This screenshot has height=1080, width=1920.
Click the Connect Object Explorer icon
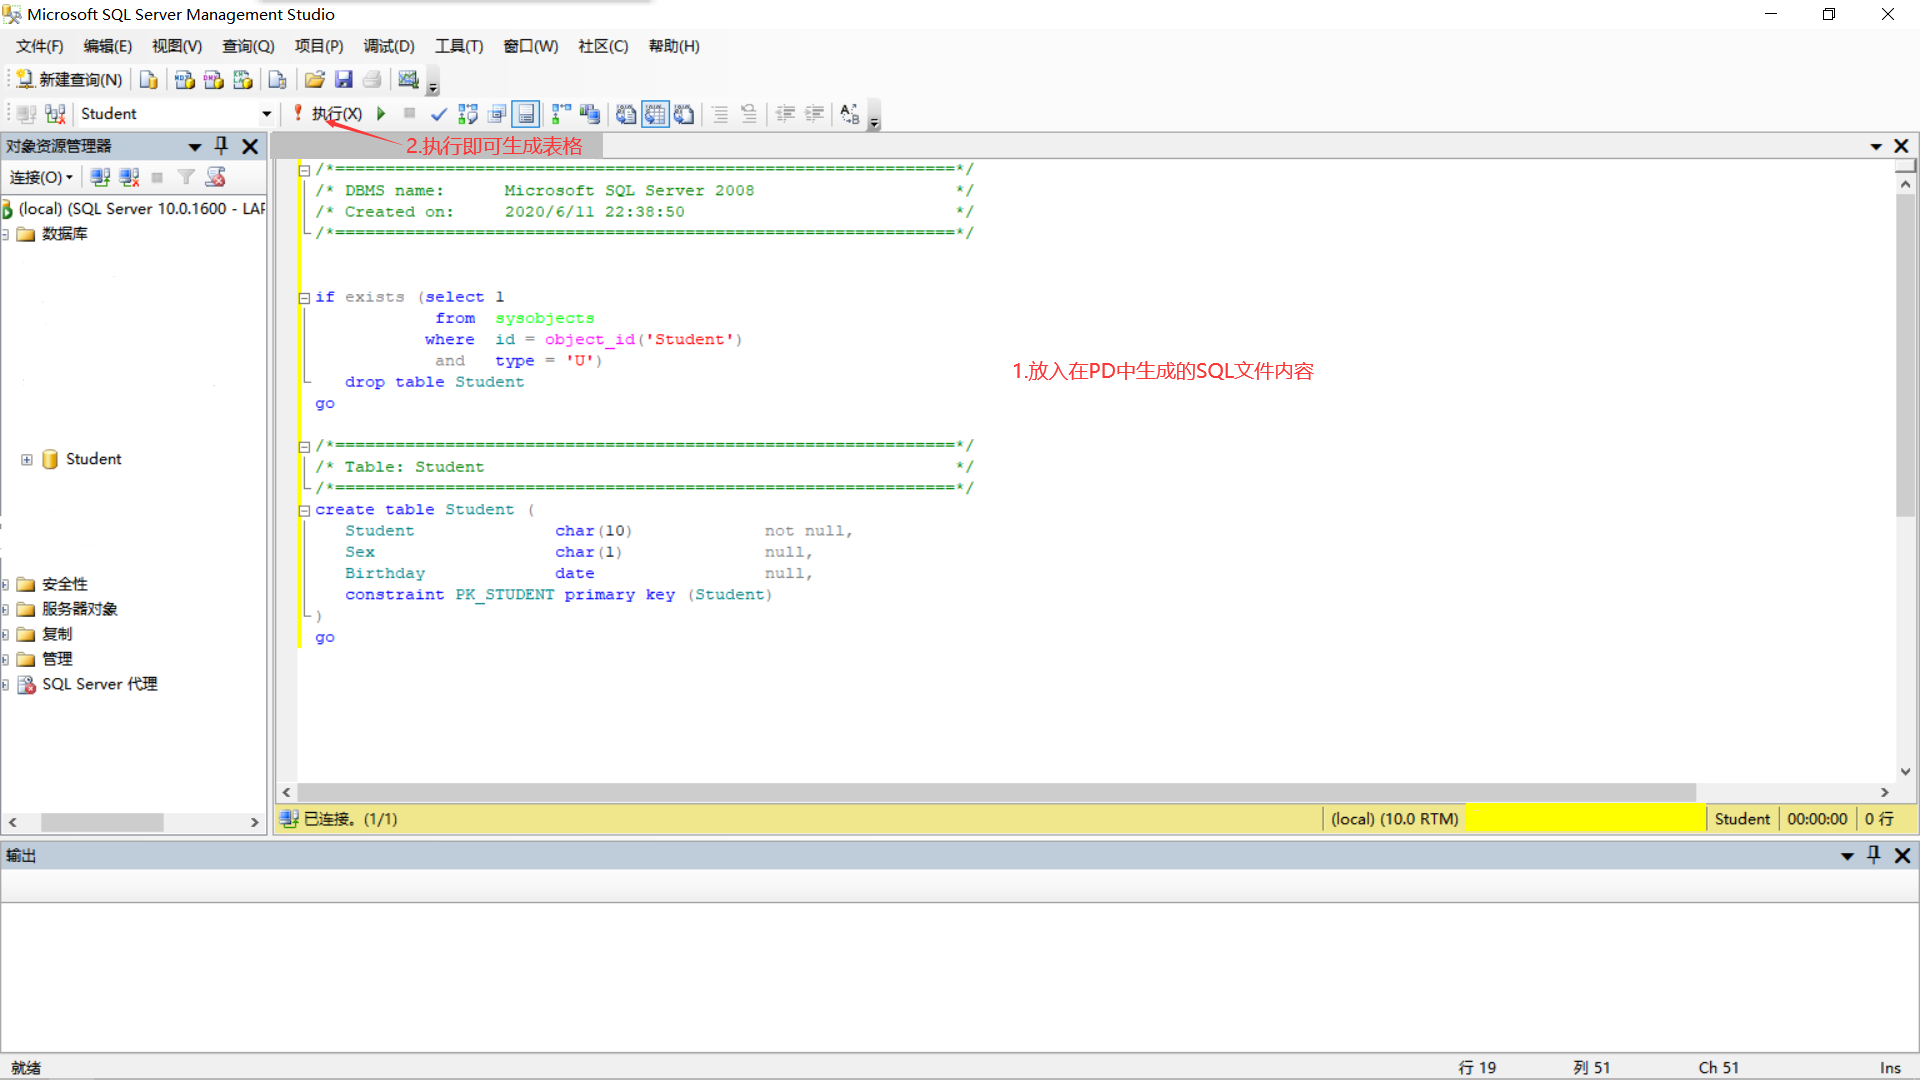[100, 177]
